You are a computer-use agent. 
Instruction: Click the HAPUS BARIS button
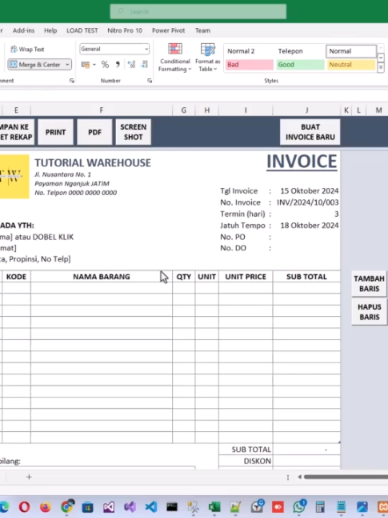point(369,312)
